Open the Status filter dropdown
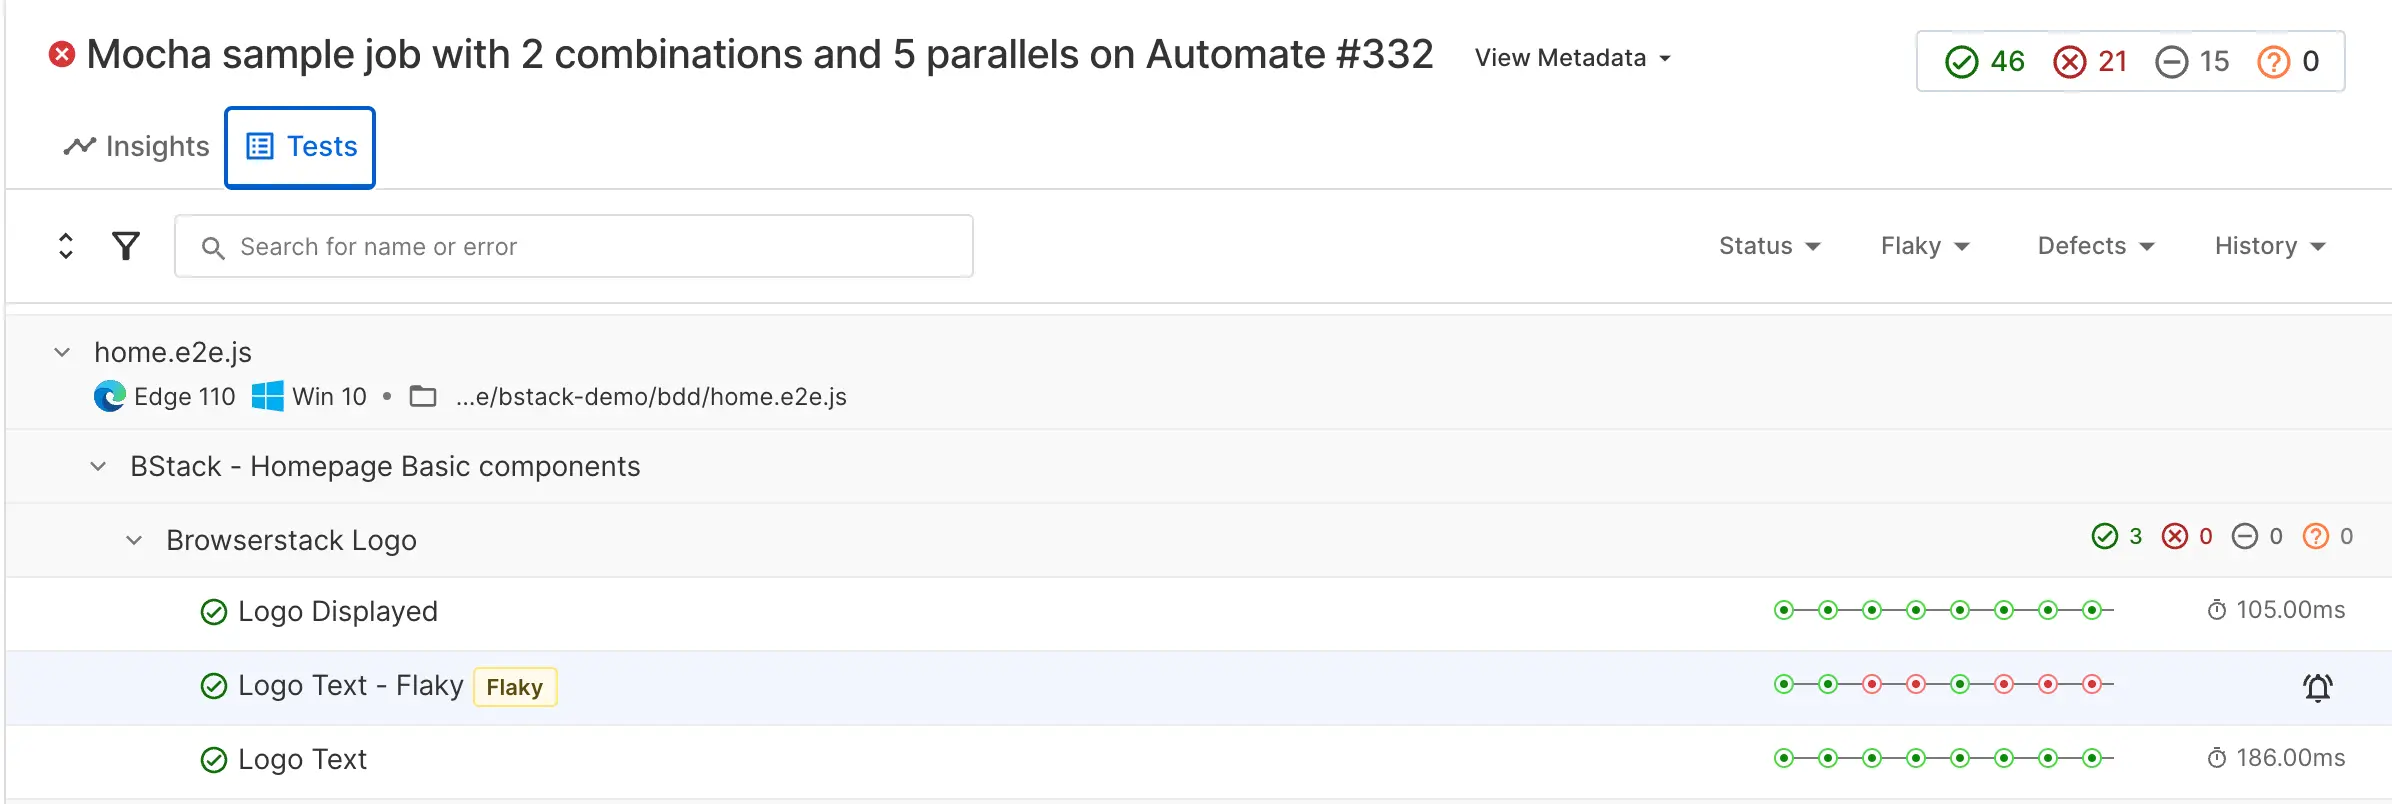The width and height of the screenshot is (2392, 804). [1769, 246]
